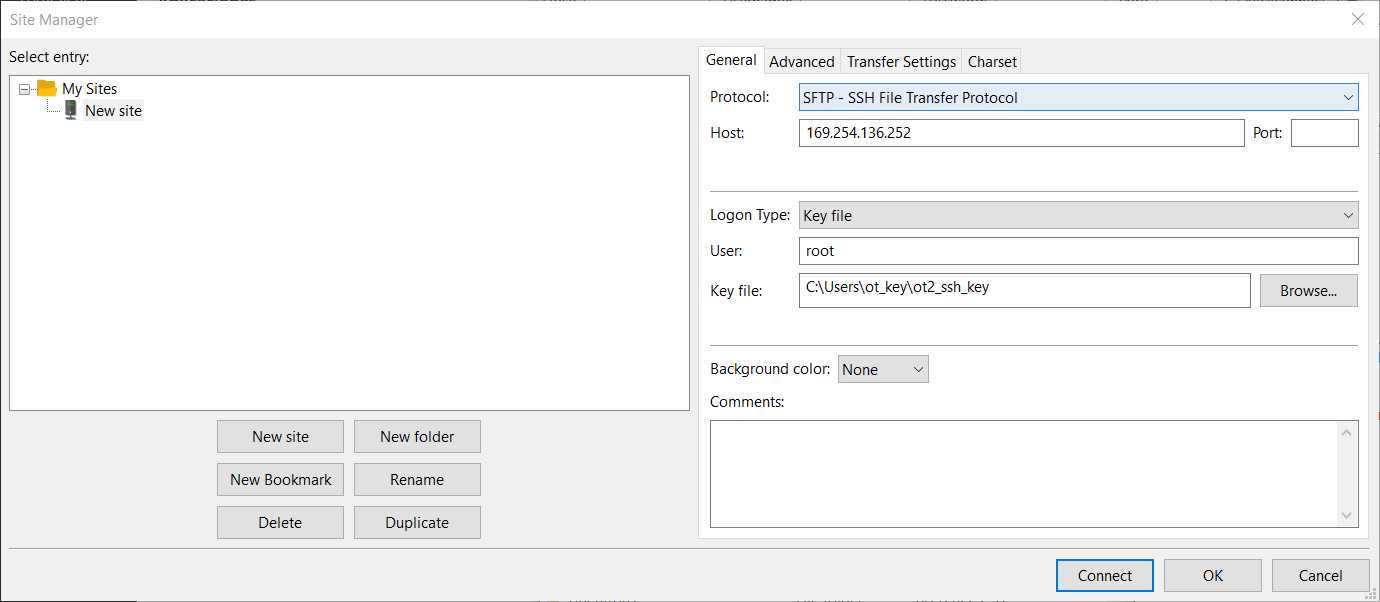The height and width of the screenshot is (602, 1380).
Task: Open the Transfer Settings tab
Action: (x=901, y=62)
